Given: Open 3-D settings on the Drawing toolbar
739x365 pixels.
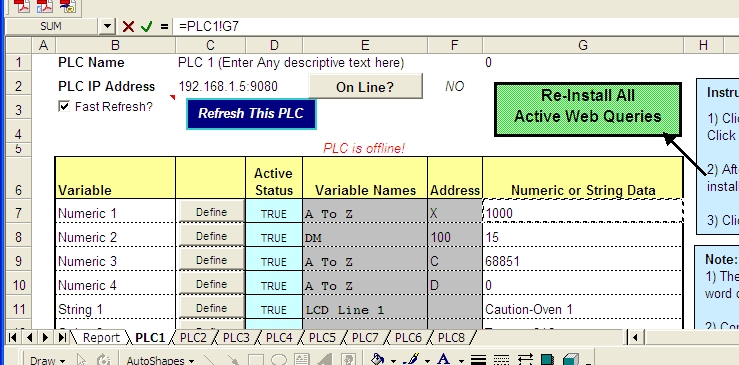Looking at the screenshot, I should tap(571, 360).
